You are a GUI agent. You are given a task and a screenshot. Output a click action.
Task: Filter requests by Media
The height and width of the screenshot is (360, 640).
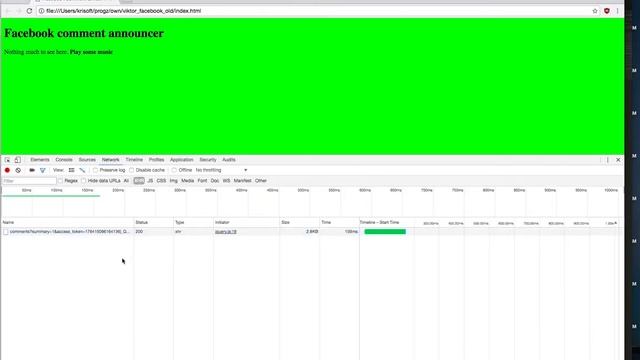[x=187, y=181]
